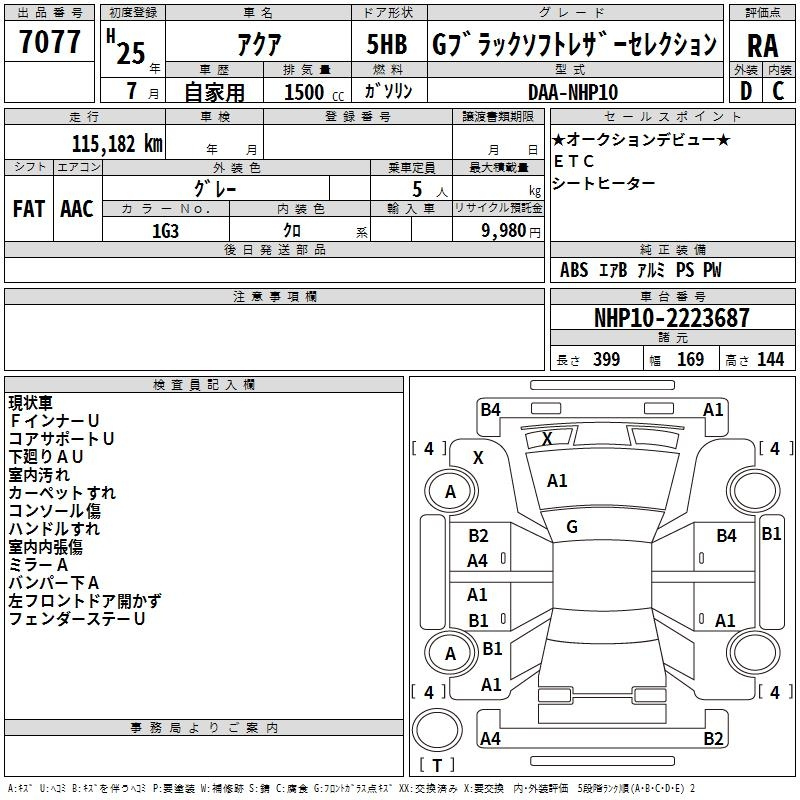Screen dimensions: 800x800
Task: Click the 検査員記入欄 section header
Action: [x=204, y=385]
